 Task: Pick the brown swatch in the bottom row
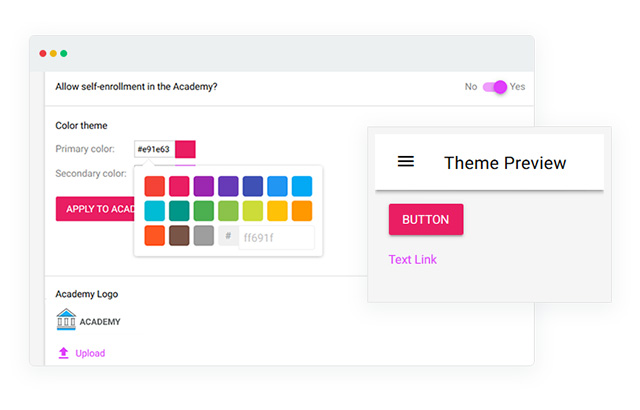[179, 236]
